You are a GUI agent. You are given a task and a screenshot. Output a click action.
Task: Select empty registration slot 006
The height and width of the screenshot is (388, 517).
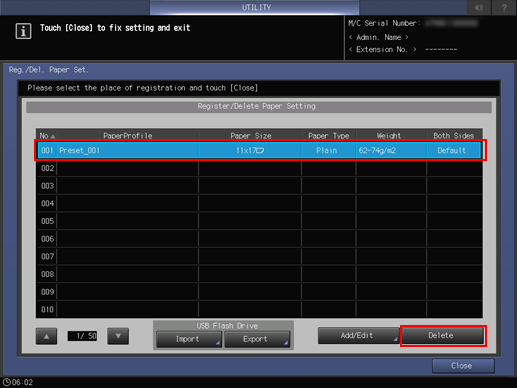pos(259,239)
